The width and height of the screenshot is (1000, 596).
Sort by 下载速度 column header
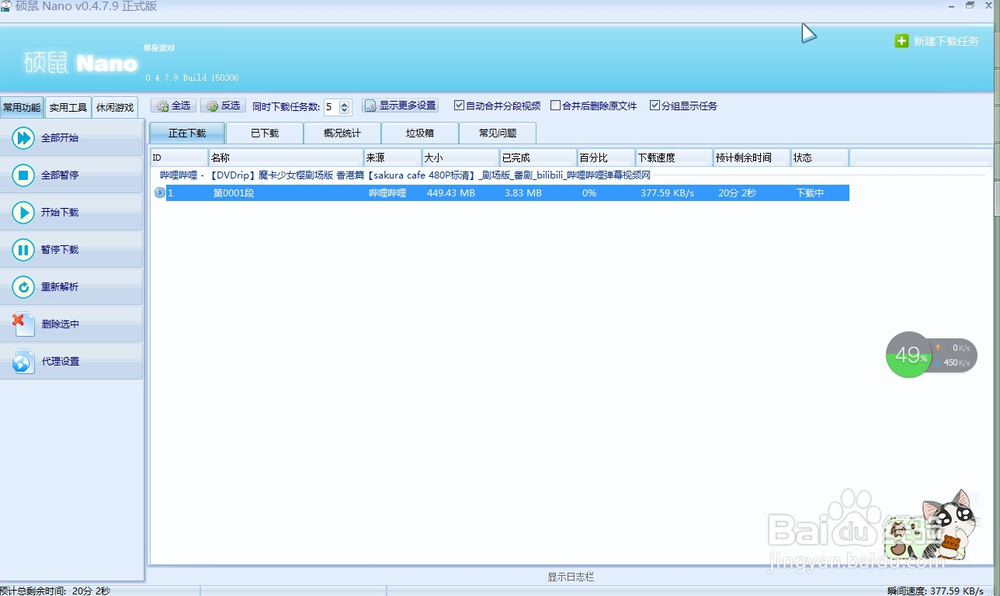click(674, 157)
